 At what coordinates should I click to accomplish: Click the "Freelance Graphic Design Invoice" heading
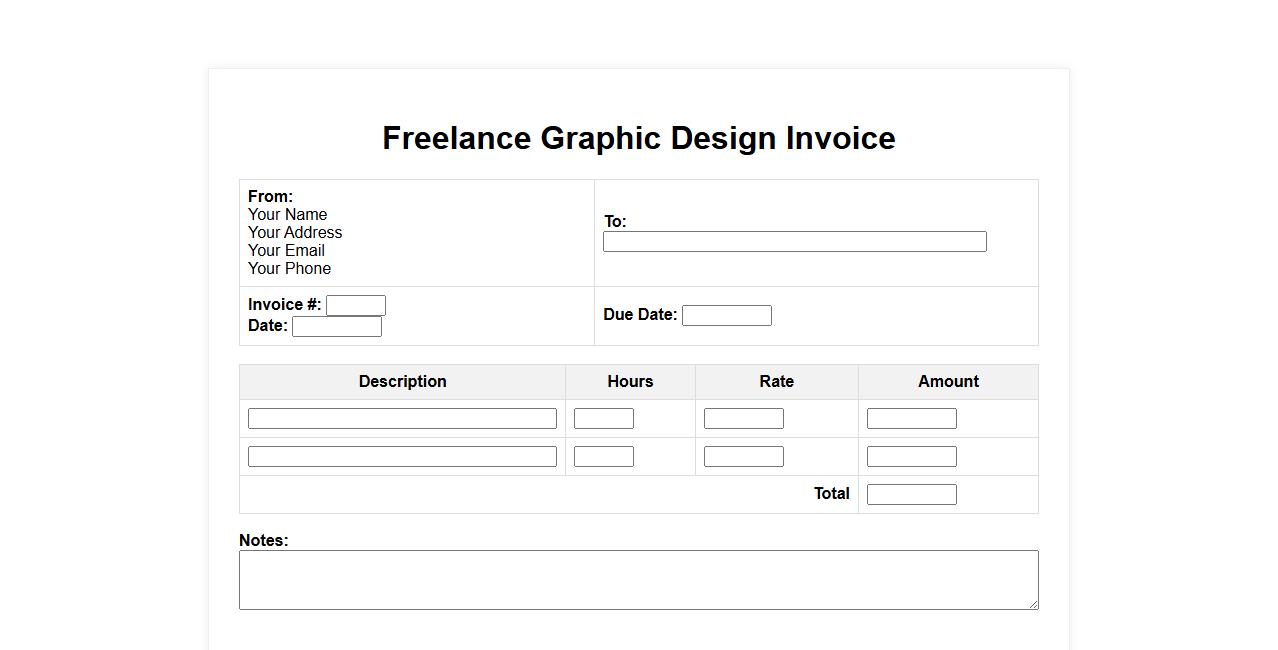(x=638, y=138)
